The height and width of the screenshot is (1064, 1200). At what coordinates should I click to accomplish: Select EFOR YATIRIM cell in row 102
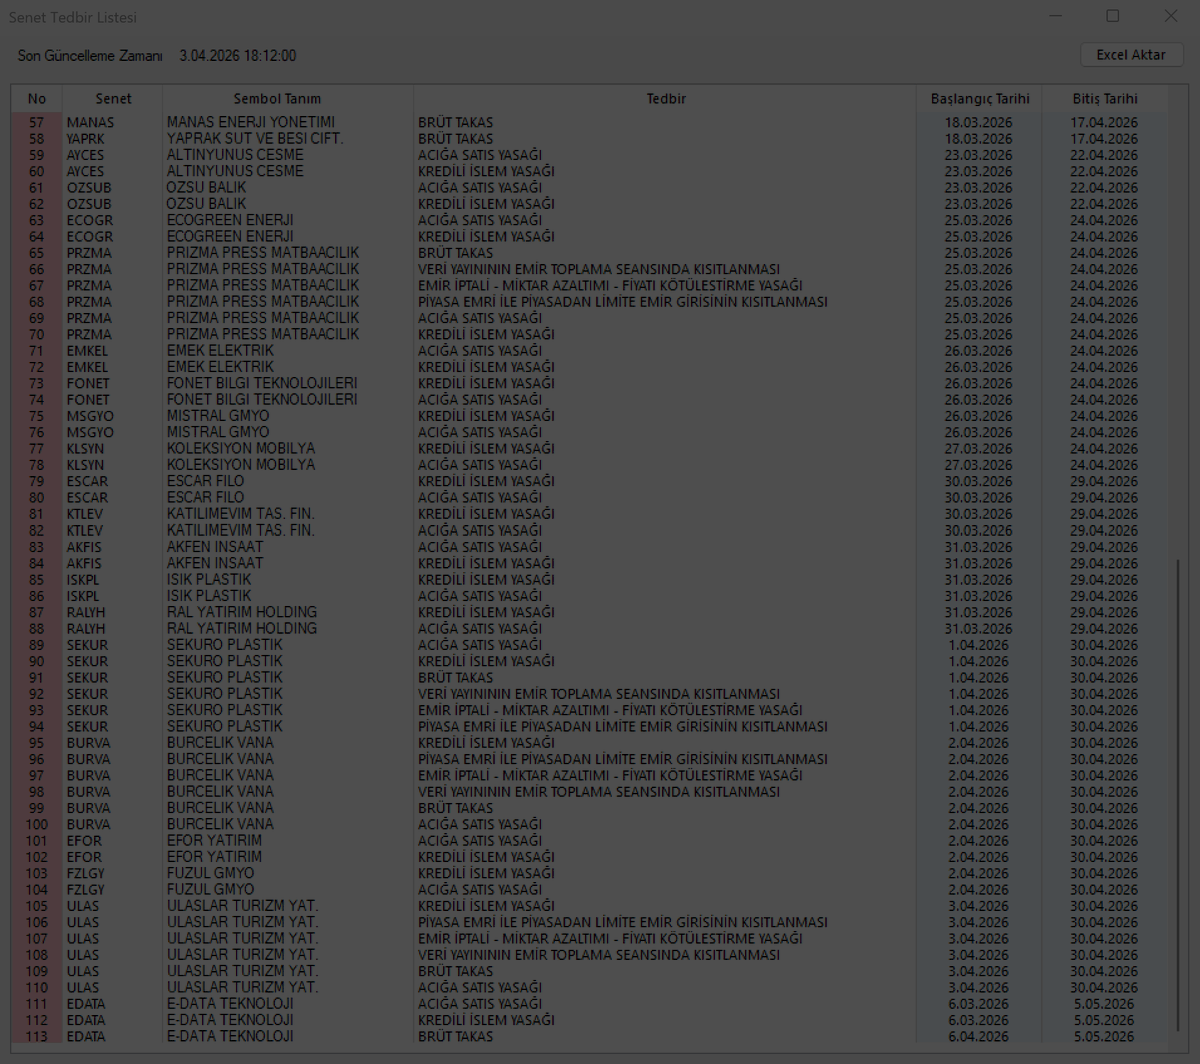(x=214, y=857)
